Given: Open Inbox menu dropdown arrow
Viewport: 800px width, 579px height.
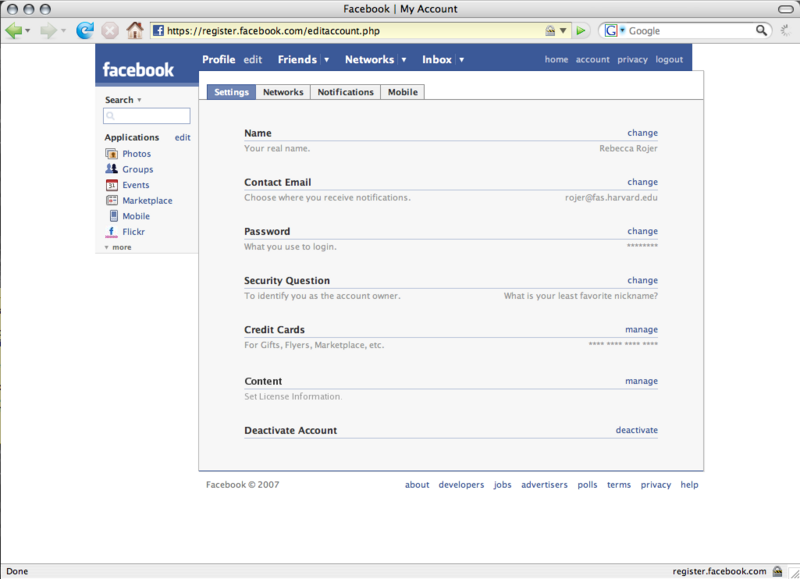Looking at the screenshot, I should [x=461, y=60].
